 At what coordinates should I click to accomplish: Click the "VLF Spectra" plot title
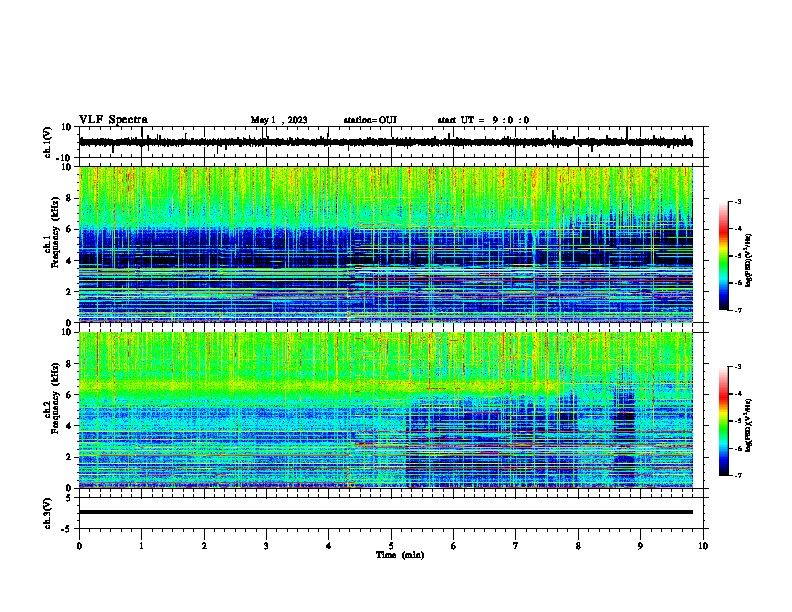113,120
